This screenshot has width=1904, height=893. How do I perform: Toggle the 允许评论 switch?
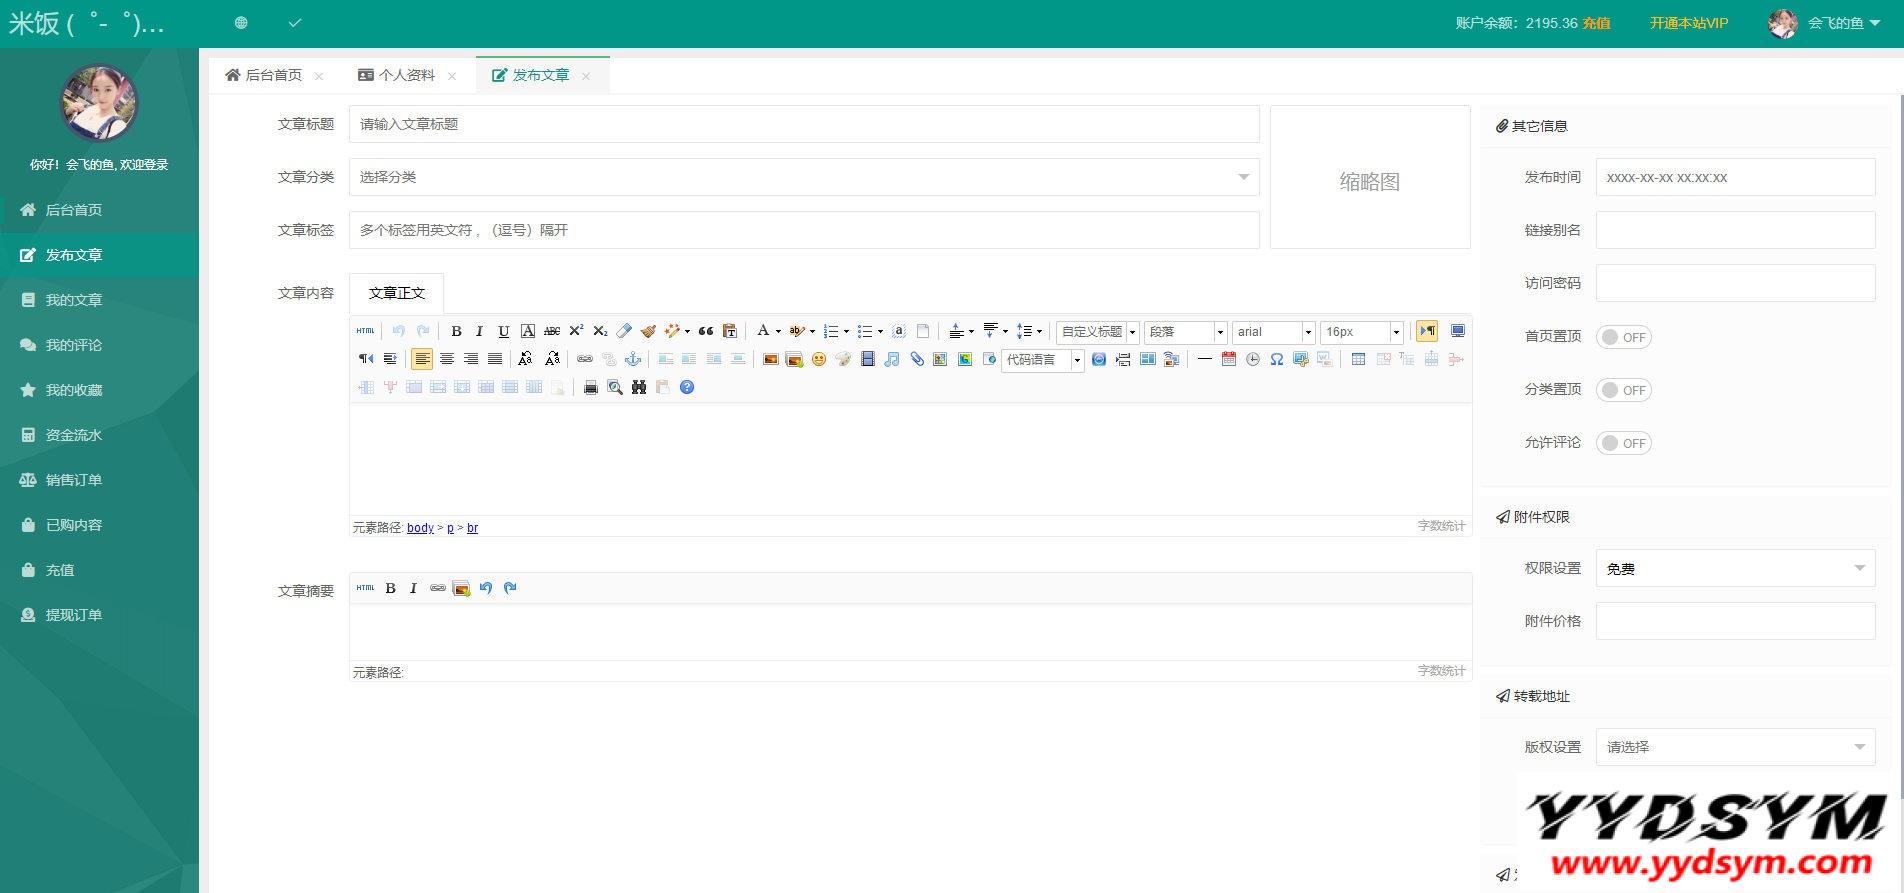click(1623, 443)
